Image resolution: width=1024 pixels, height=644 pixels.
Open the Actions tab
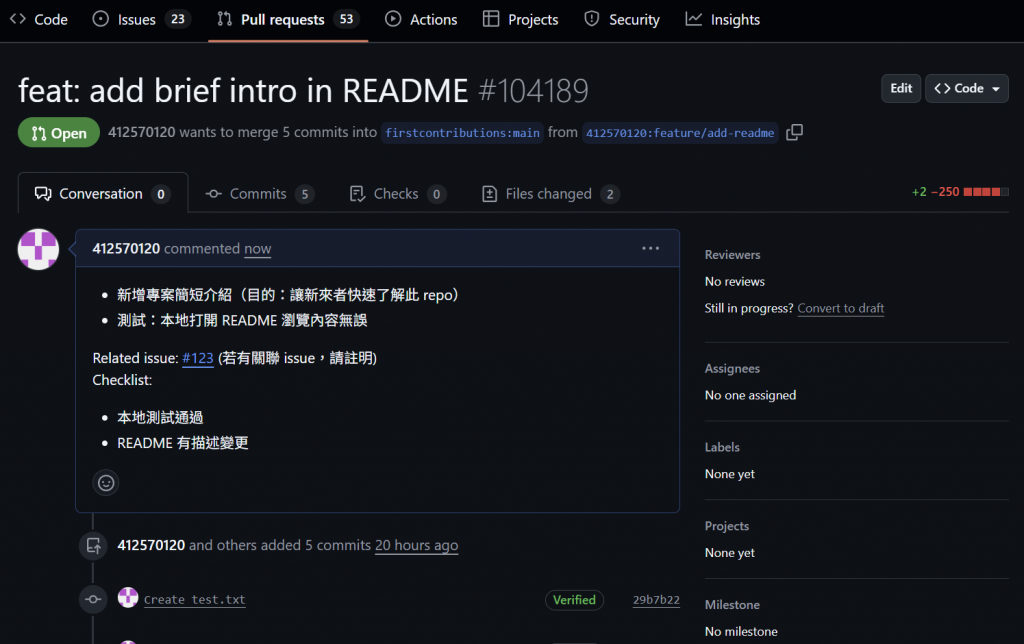421,20
